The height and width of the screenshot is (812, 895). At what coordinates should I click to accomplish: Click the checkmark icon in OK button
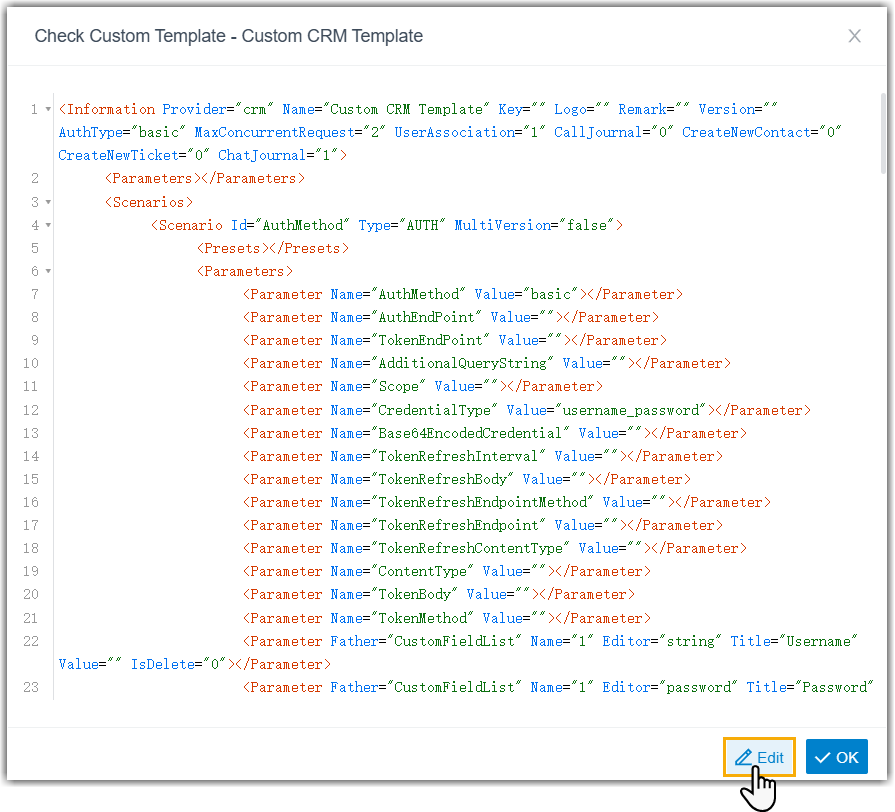[823, 758]
